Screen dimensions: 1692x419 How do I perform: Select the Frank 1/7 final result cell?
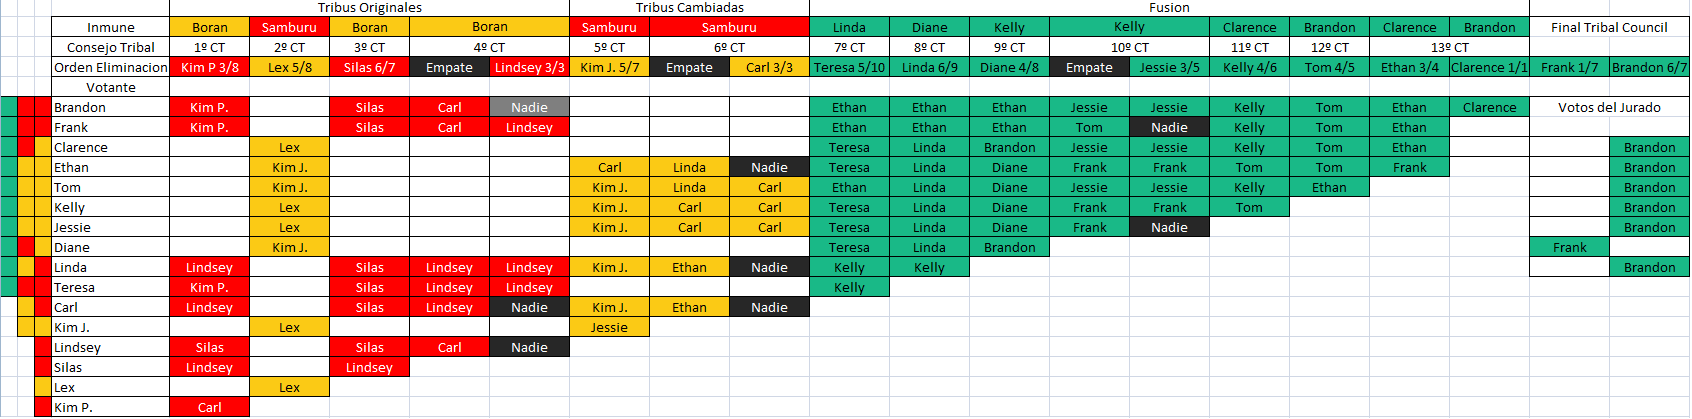coord(1569,68)
